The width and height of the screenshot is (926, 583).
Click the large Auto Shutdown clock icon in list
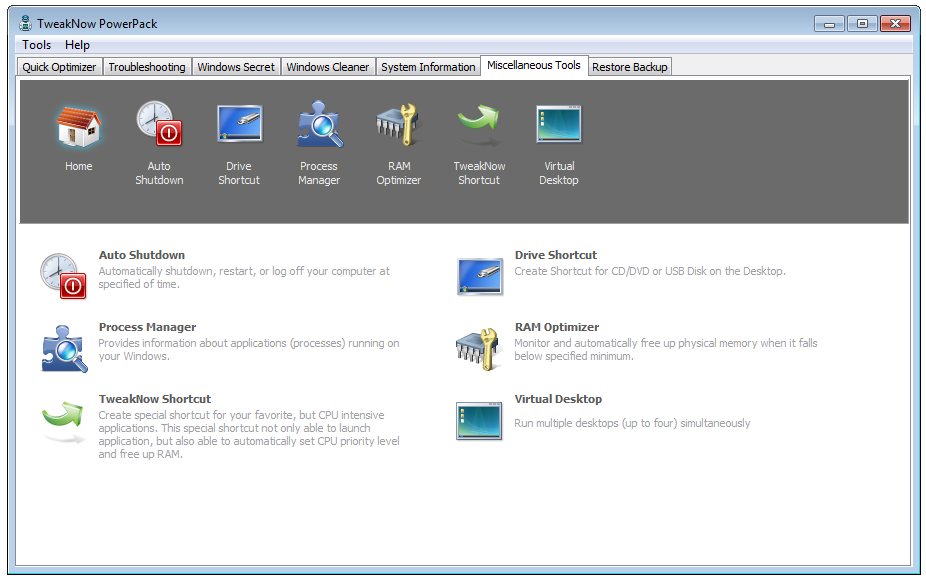click(63, 276)
